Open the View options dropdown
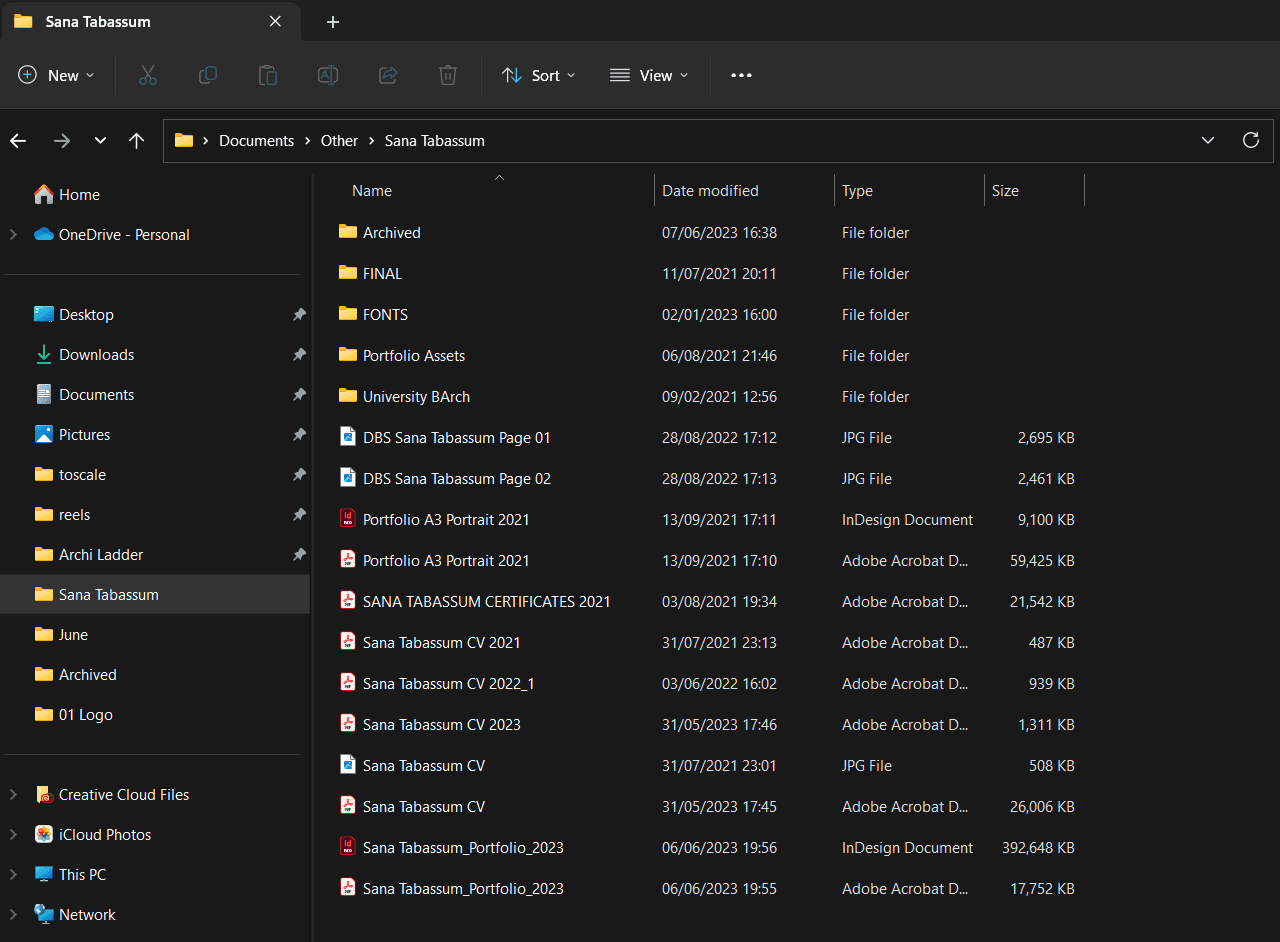 [x=649, y=75]
